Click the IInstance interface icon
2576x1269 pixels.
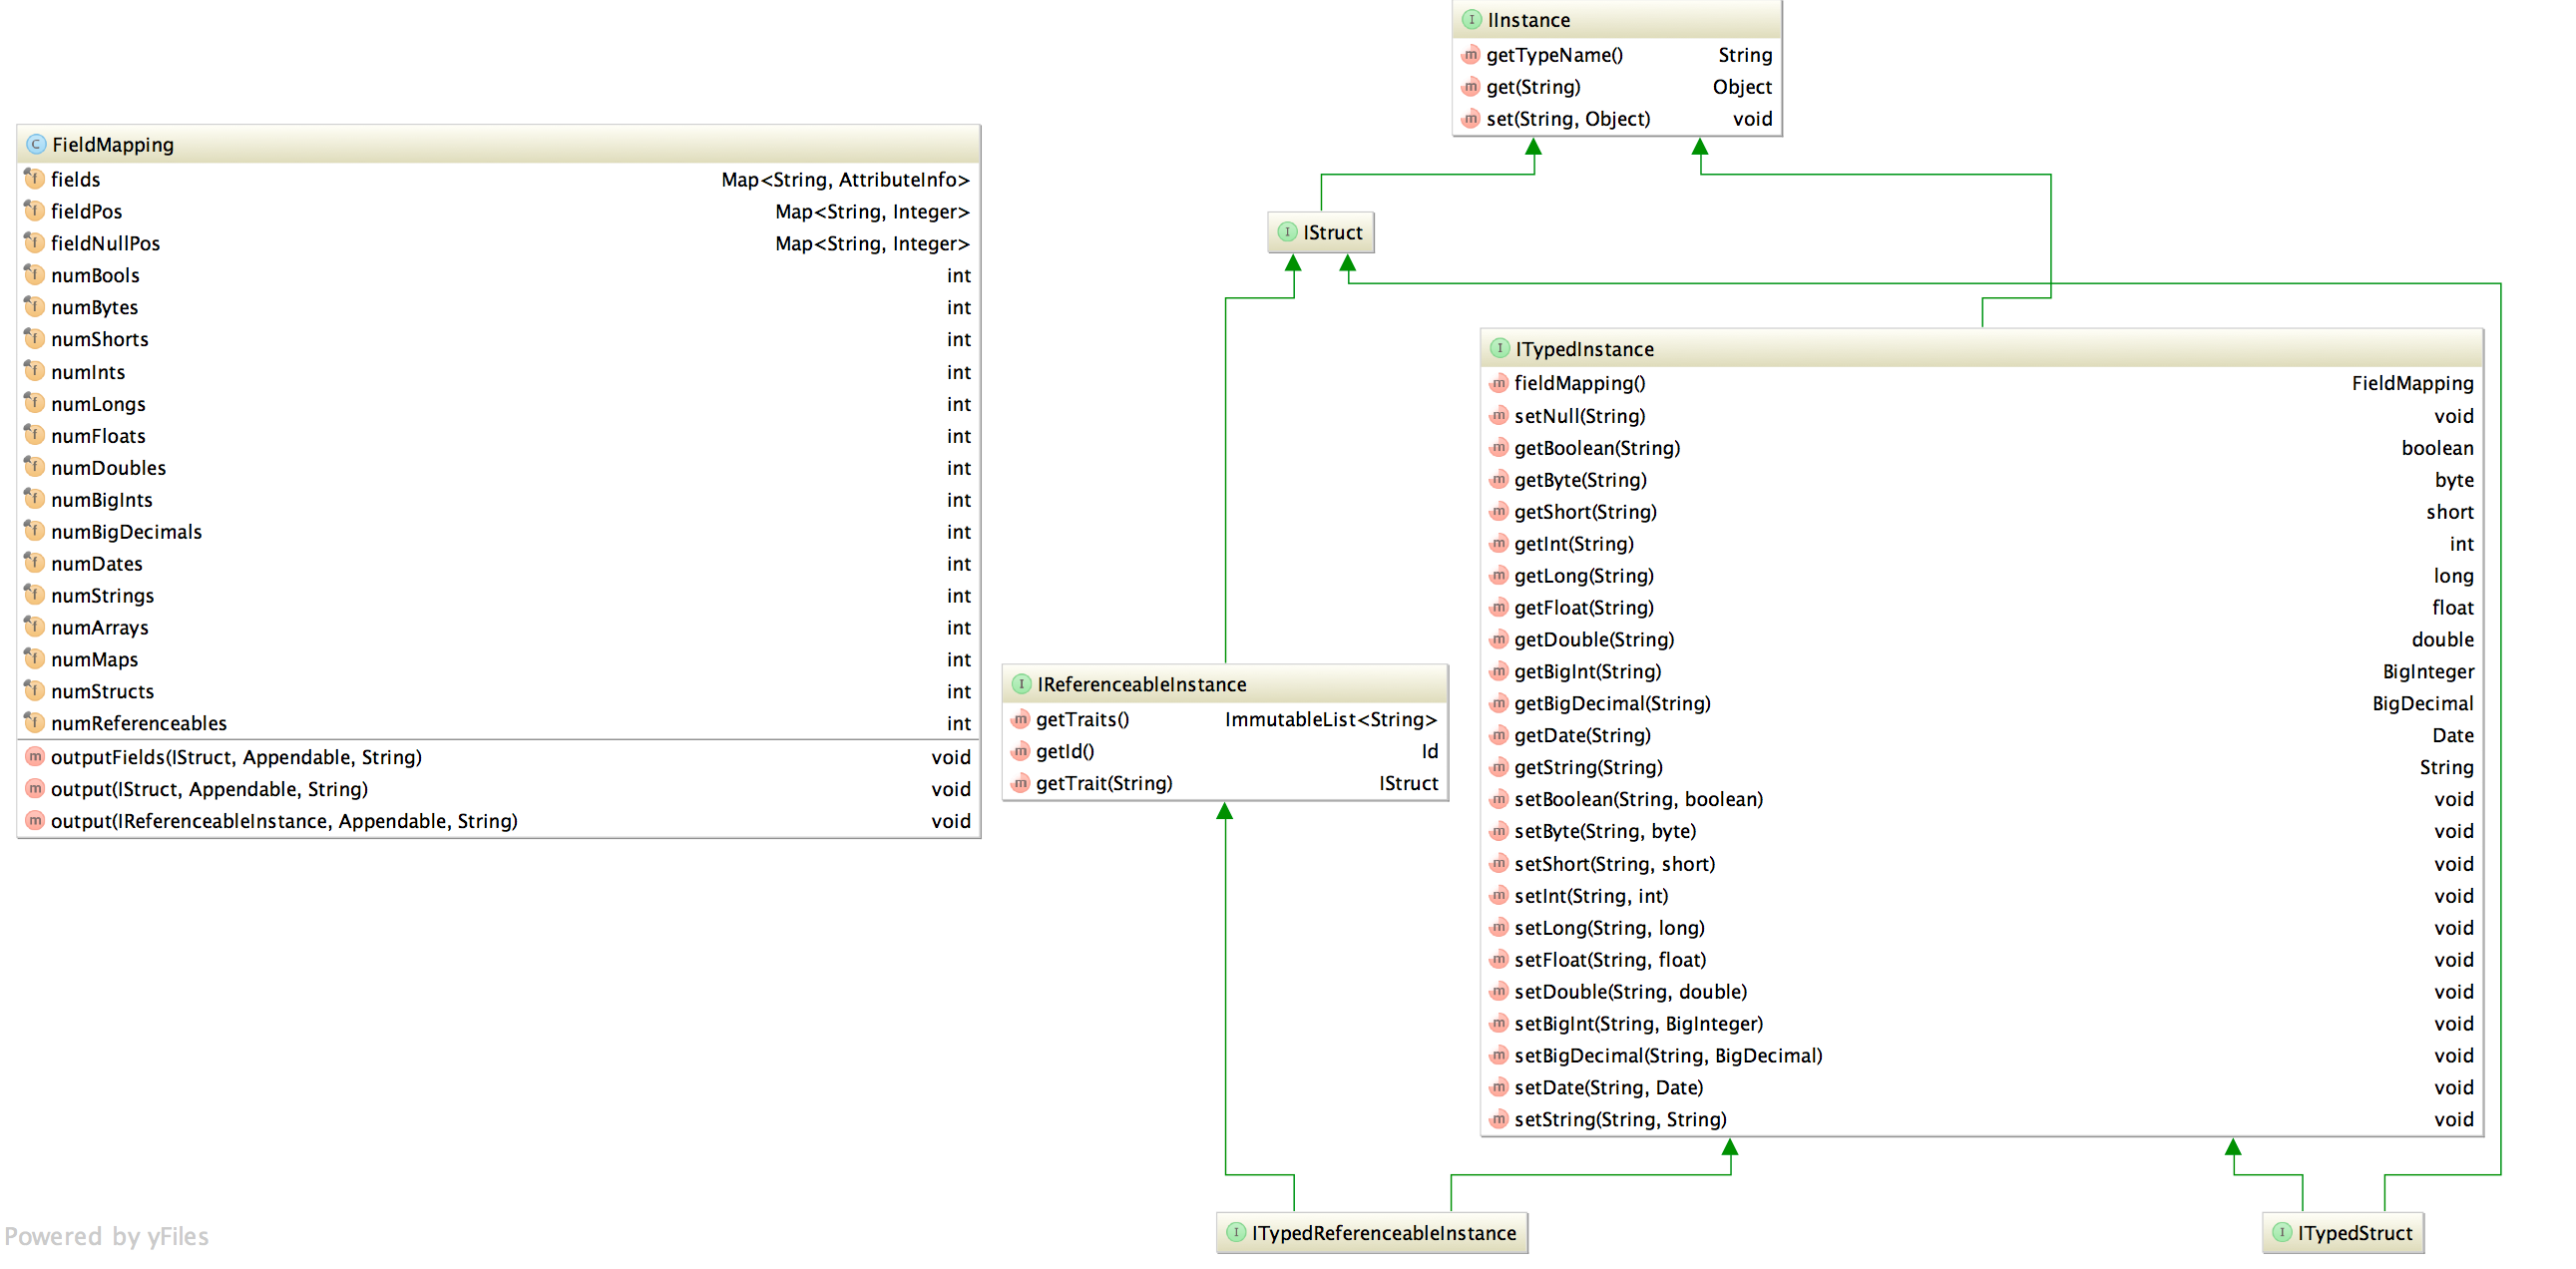pos(1471,20)
